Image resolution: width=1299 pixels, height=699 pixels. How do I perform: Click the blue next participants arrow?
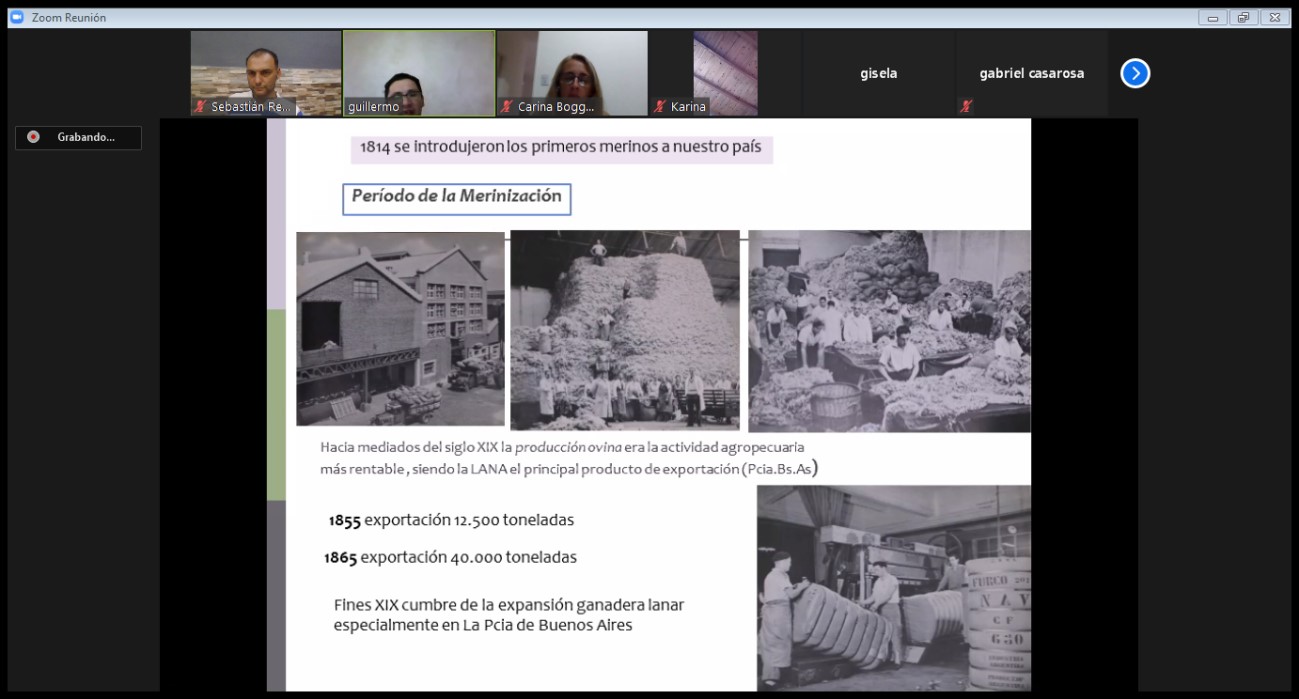point(1135,73)
